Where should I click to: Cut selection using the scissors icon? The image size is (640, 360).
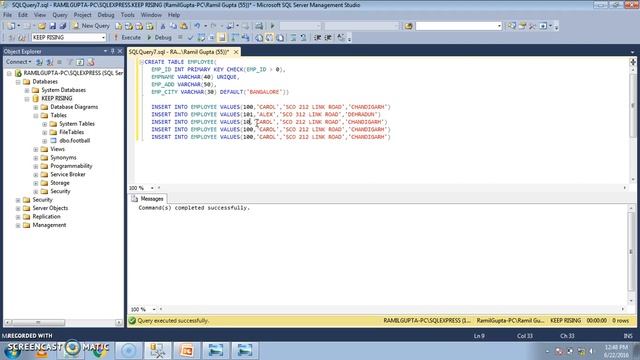click(162, 26)
